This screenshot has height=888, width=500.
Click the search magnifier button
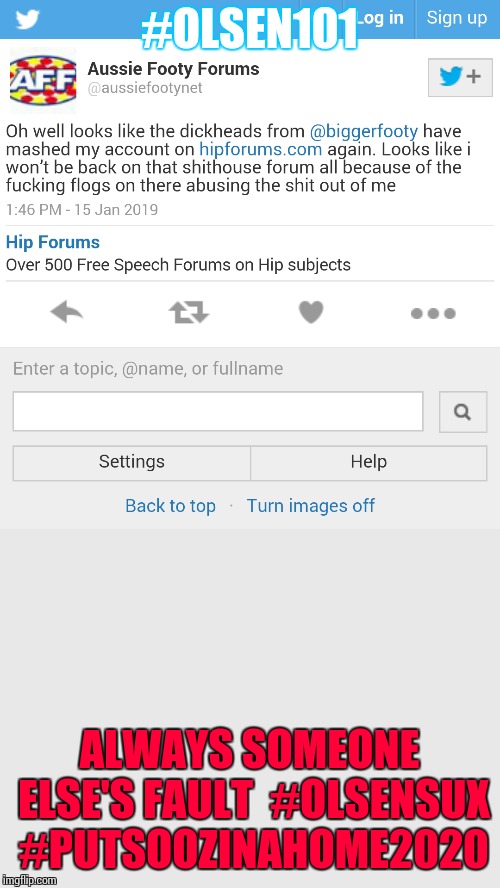(x=463, y=412)
